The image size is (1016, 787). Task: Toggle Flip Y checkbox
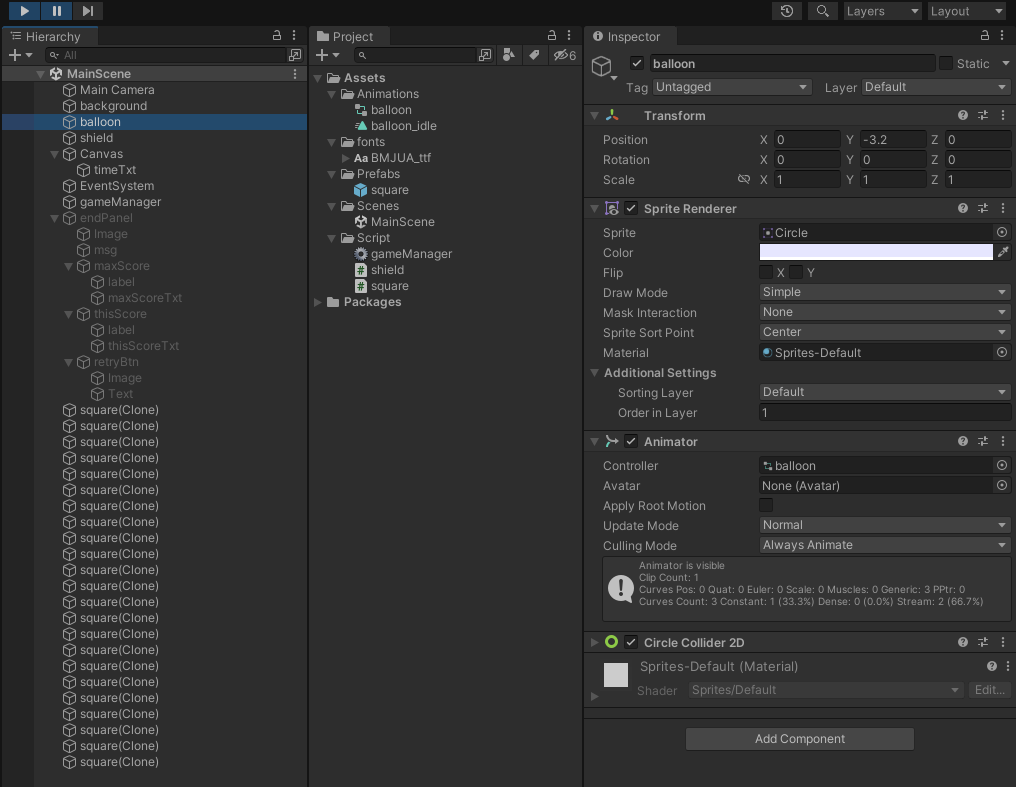[x=796, y=272]
